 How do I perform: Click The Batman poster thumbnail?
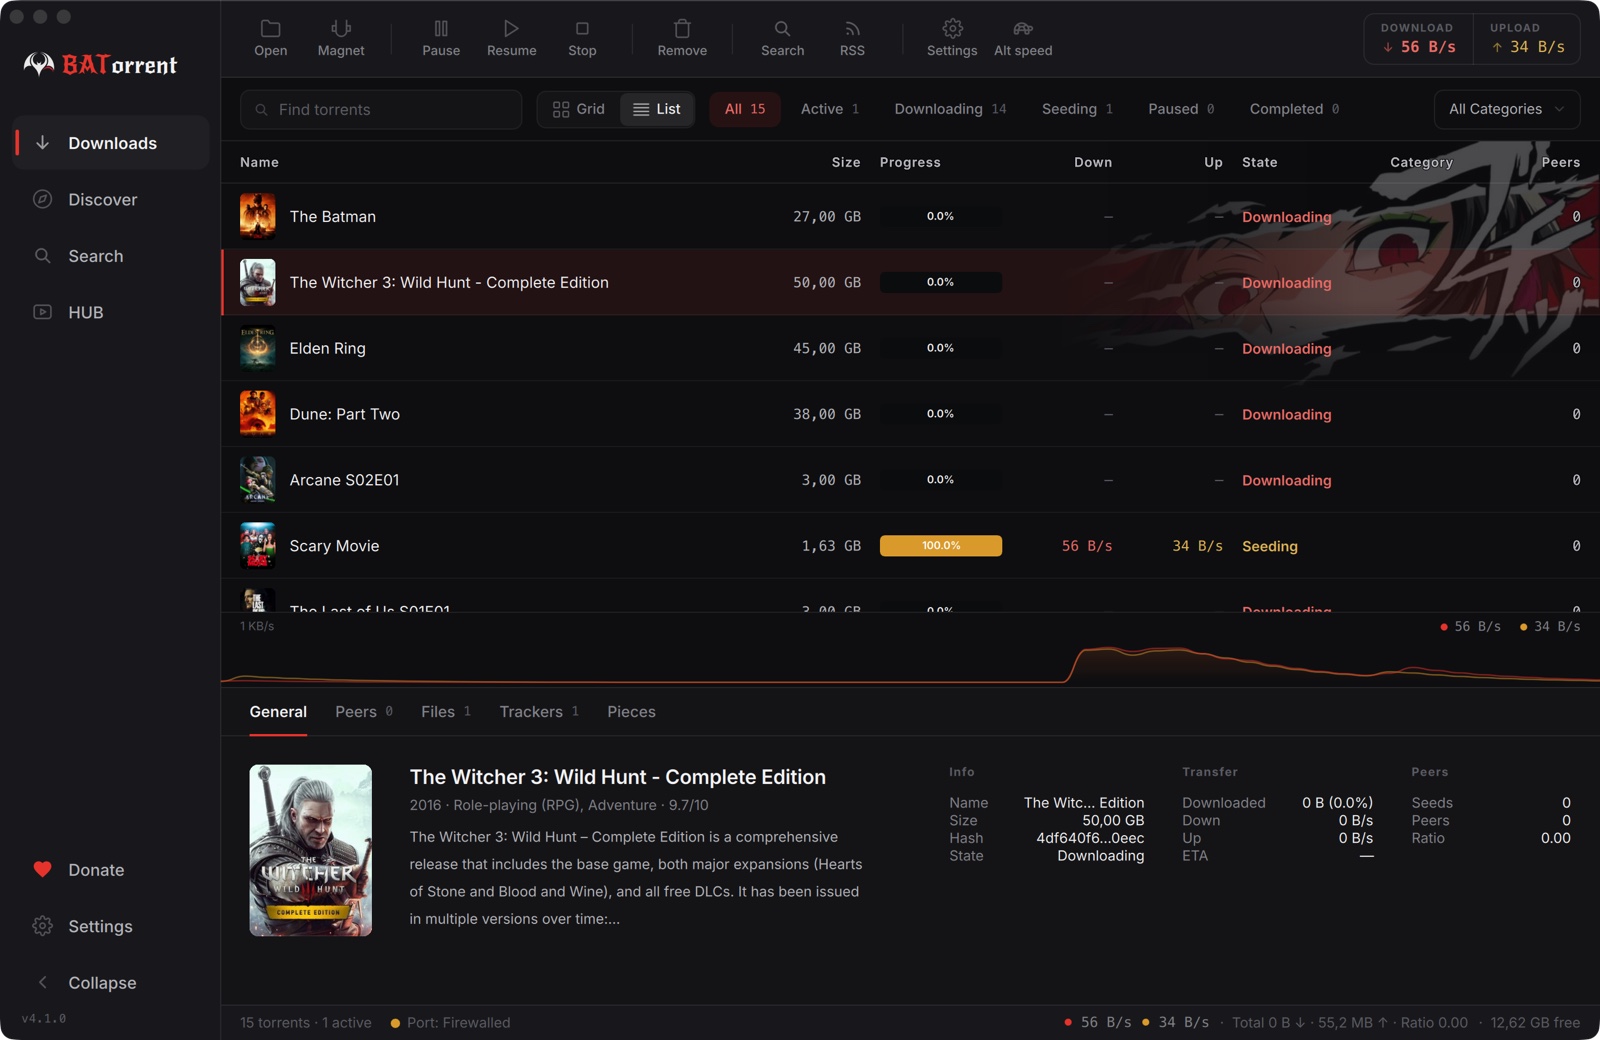coord(257,216)
